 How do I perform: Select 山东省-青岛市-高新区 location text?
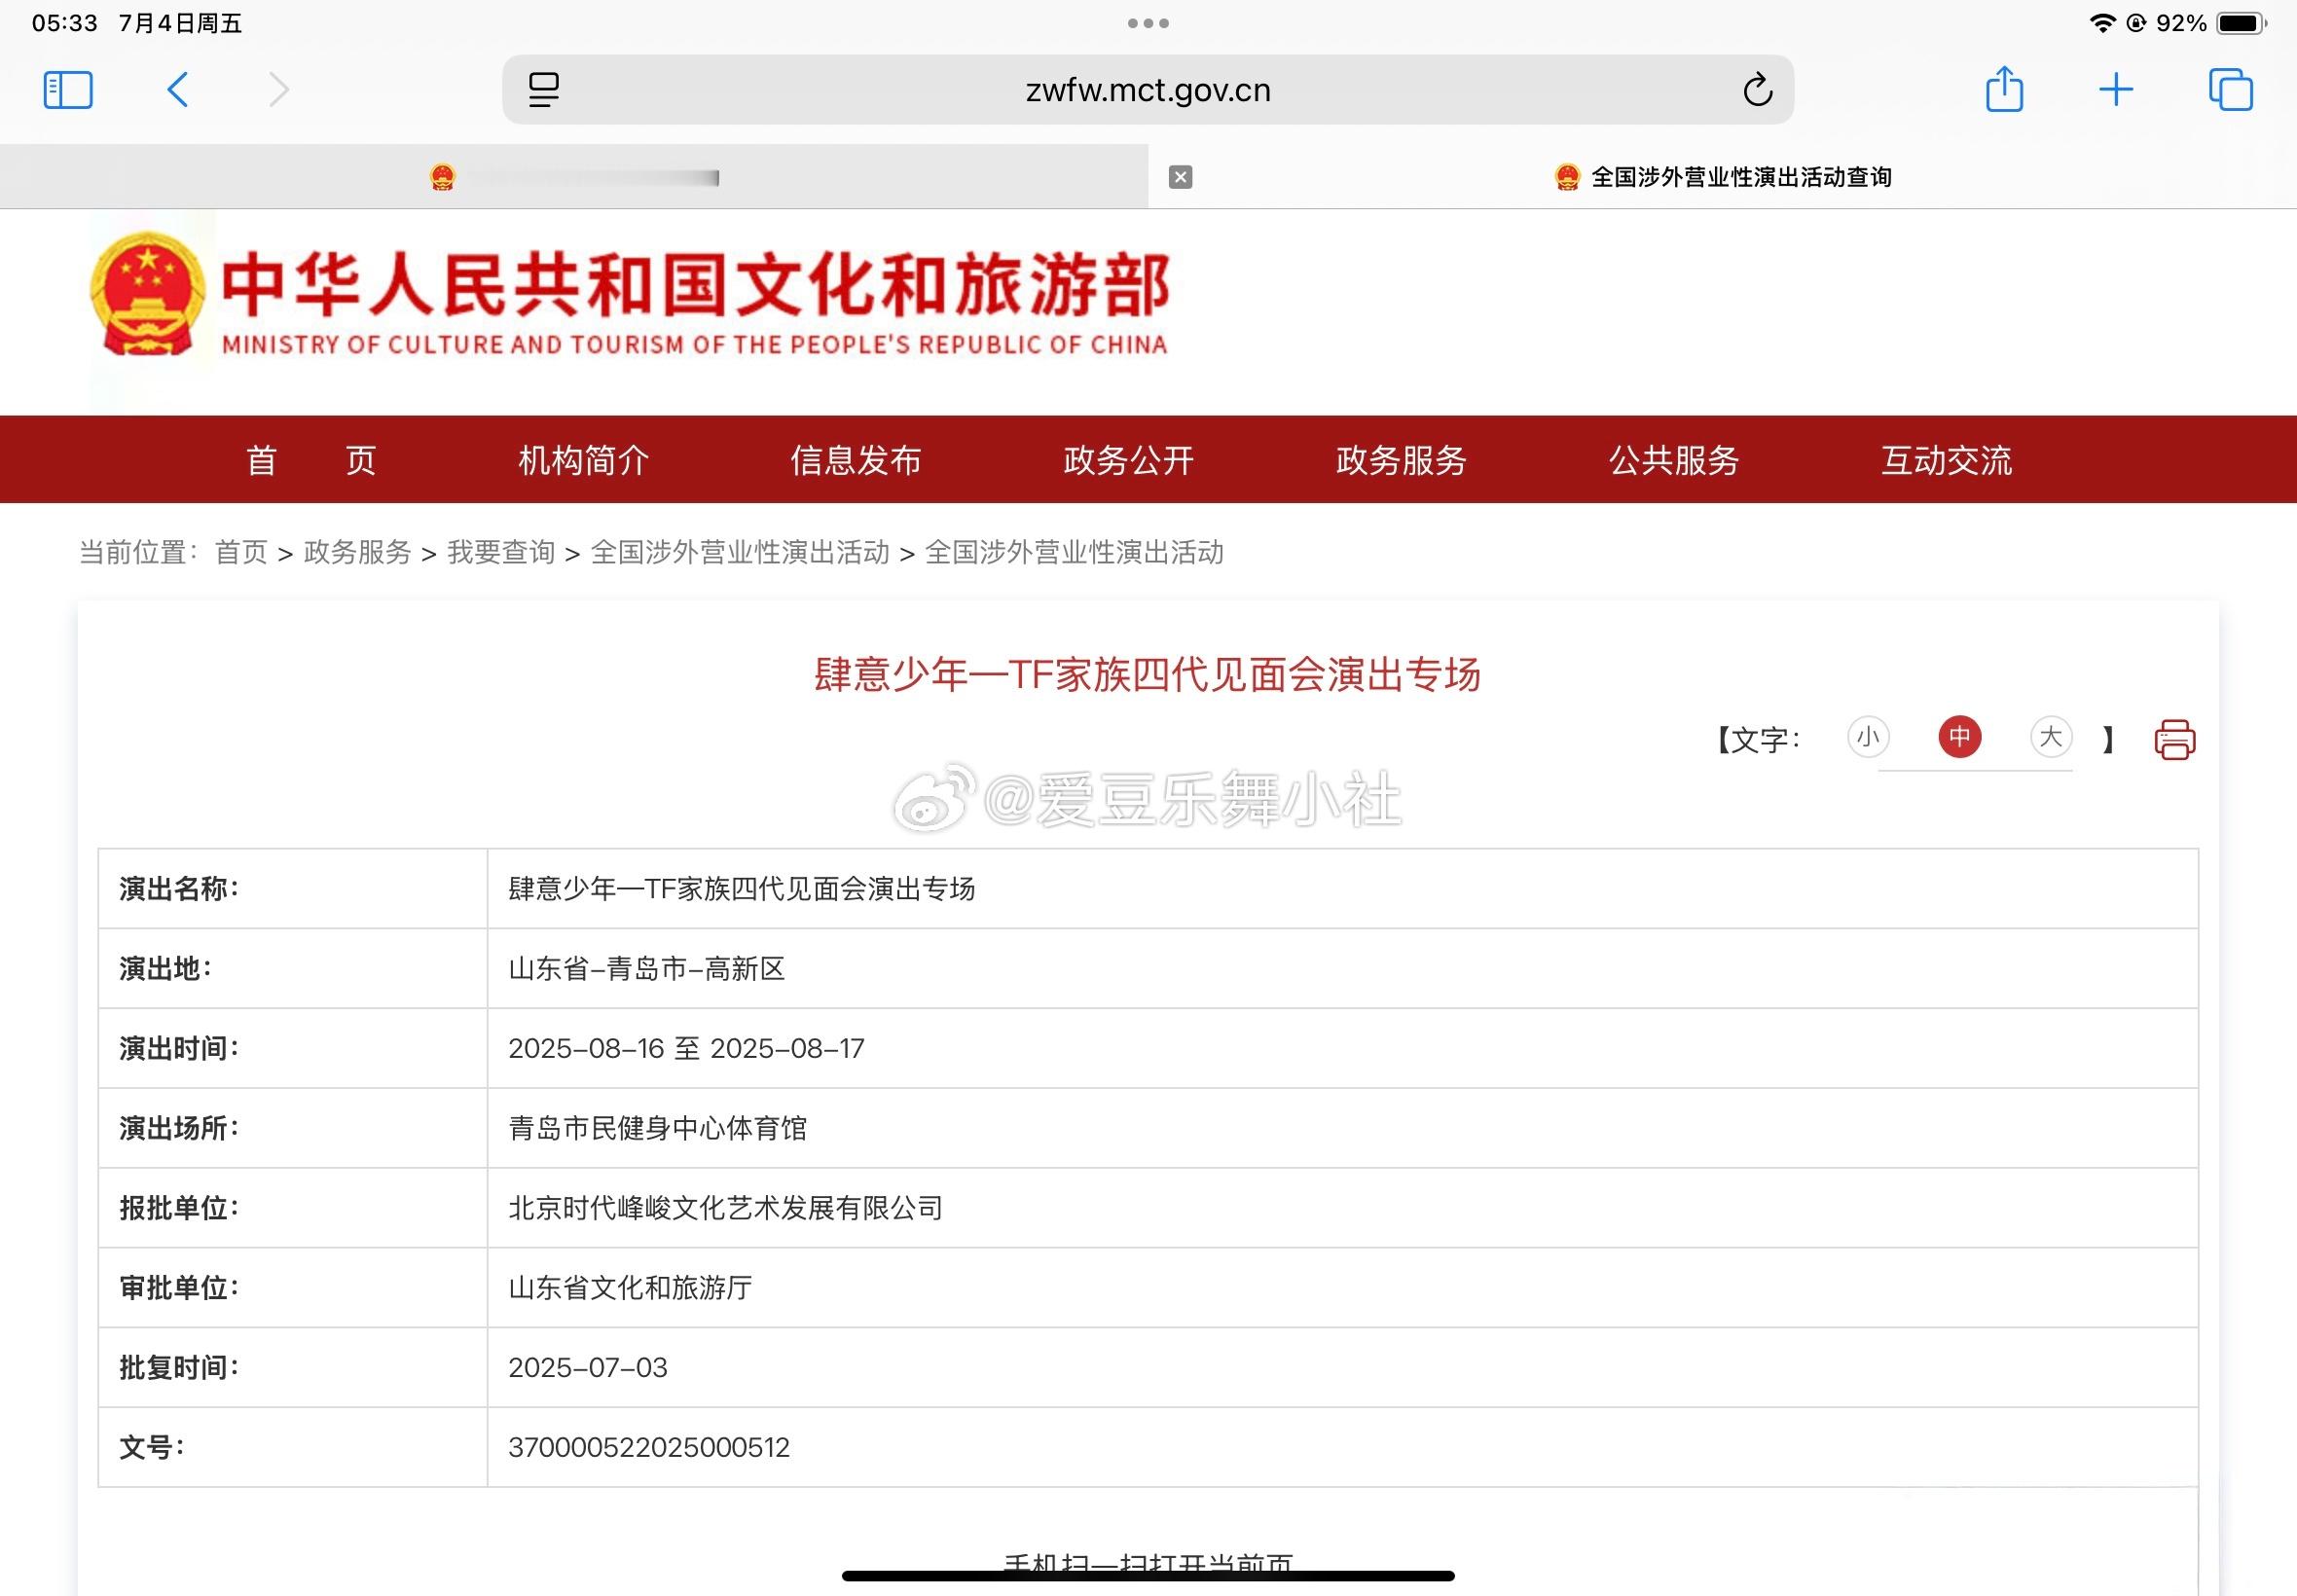click(x=646, y=969)
